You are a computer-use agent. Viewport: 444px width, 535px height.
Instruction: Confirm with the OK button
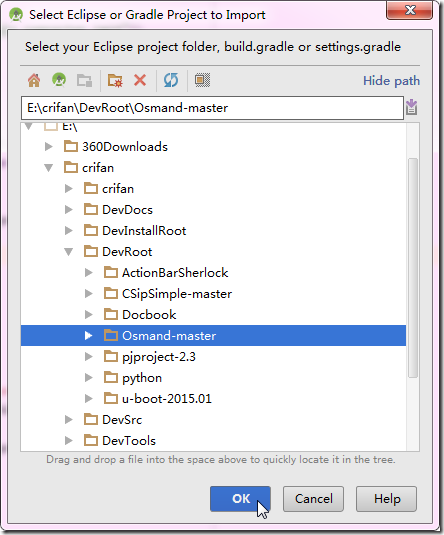(240, 499)
